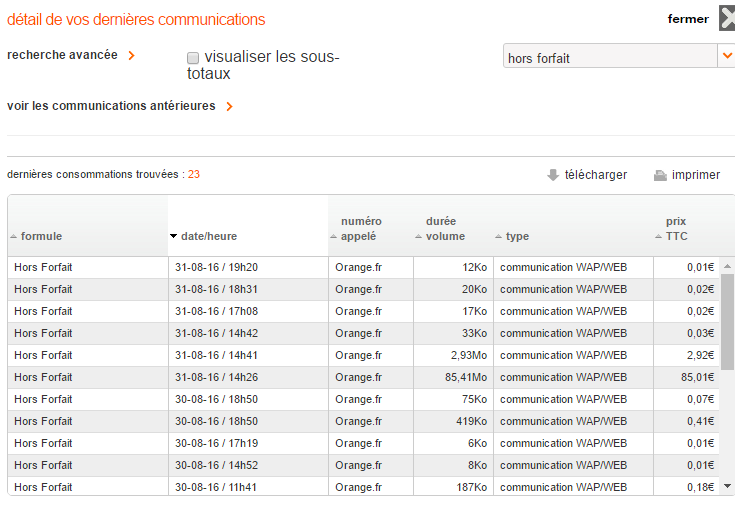735x519 pixels.
Task: Click the fermer text link
Action: (688, 19)
